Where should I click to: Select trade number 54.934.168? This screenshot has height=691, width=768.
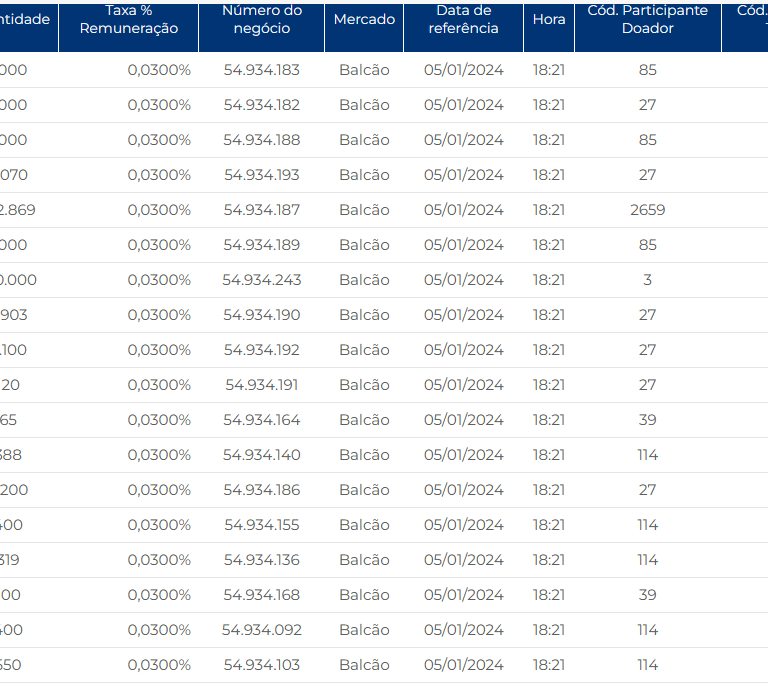click(x=262, y=595)
